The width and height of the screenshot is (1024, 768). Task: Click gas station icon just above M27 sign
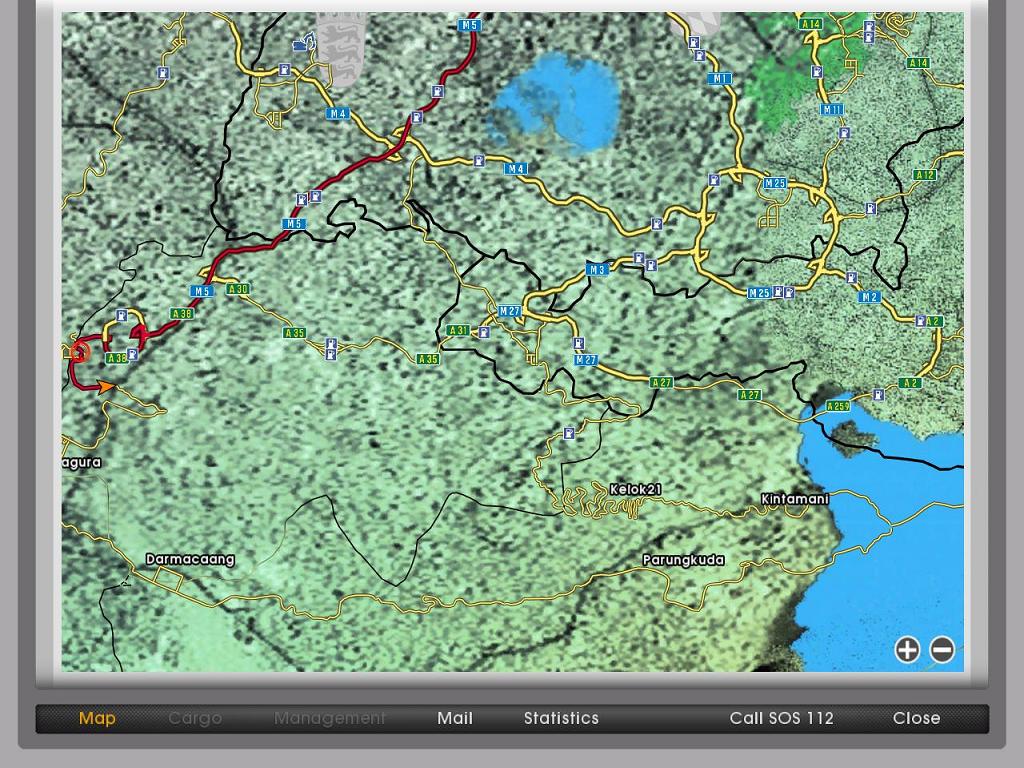point(578,344)
